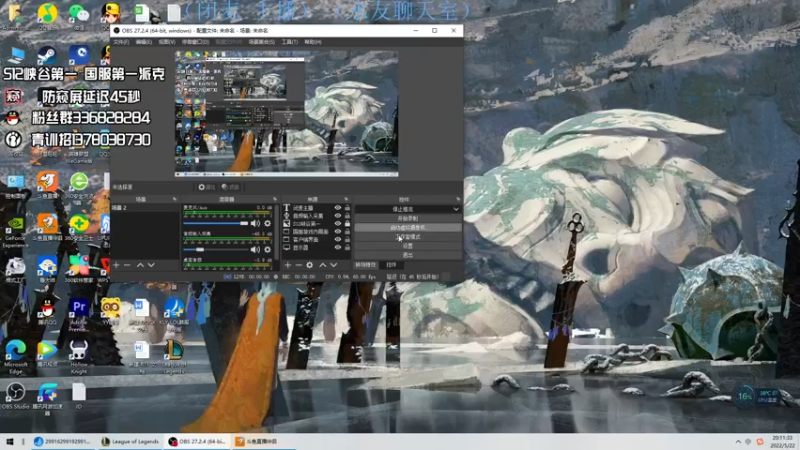Viewport: 800px width, 450px height.
Task: Move the scene down with the arrow
Action: [151, 265]
